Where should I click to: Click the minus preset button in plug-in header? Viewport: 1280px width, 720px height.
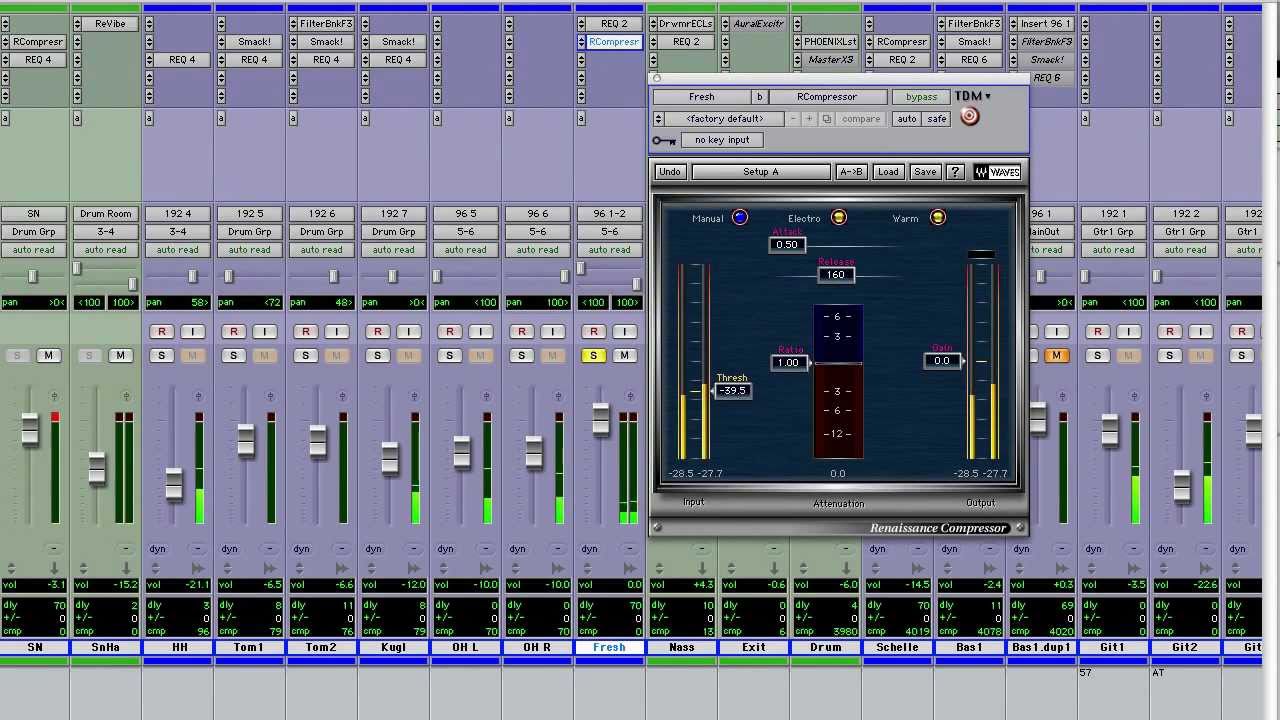pyautogui.click(x=793, y=119)
